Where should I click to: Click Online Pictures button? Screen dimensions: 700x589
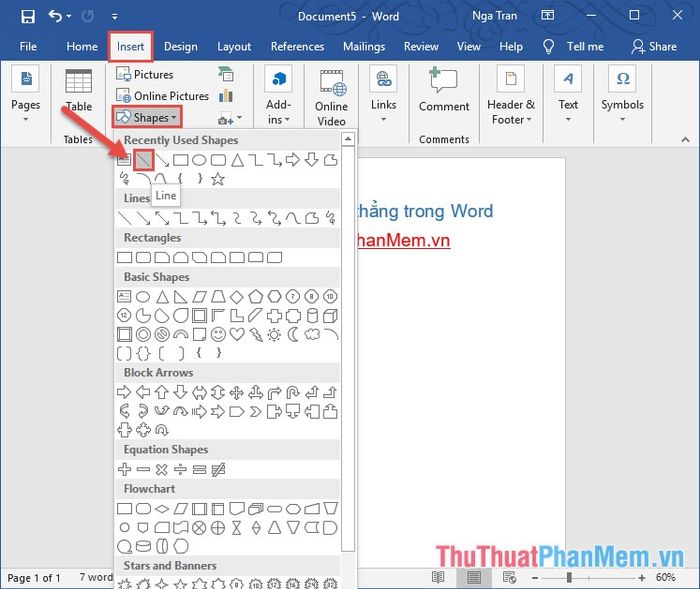[162, 96]
